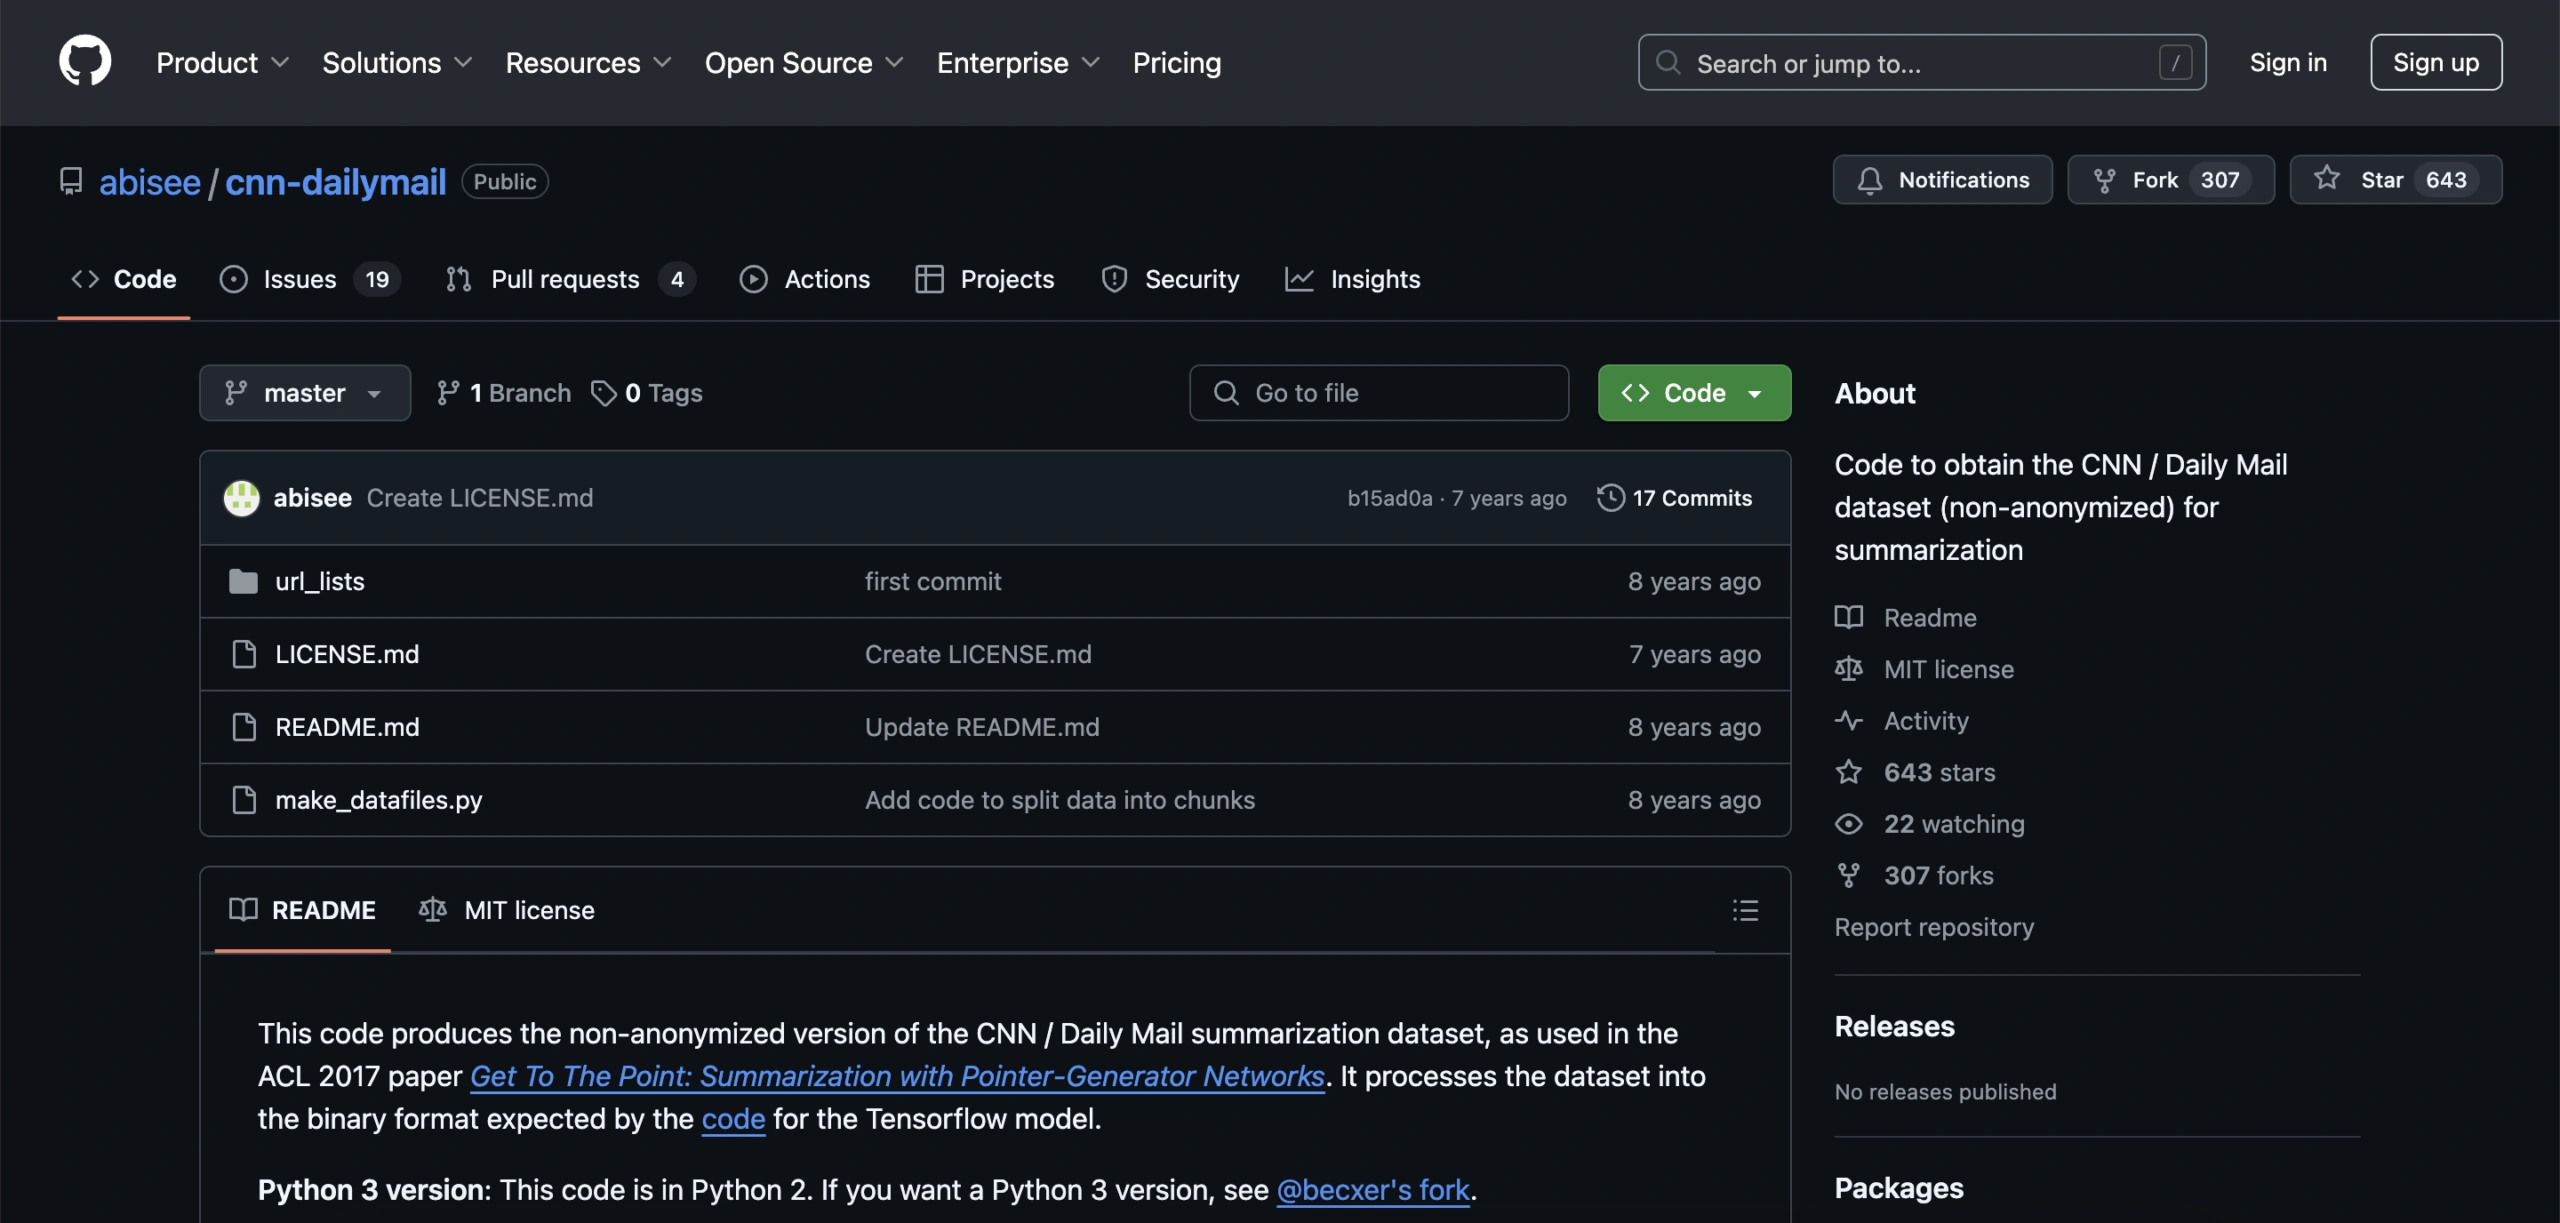
Task: Click the fork icon beside 307 forks
Action: click(1849, 875)
